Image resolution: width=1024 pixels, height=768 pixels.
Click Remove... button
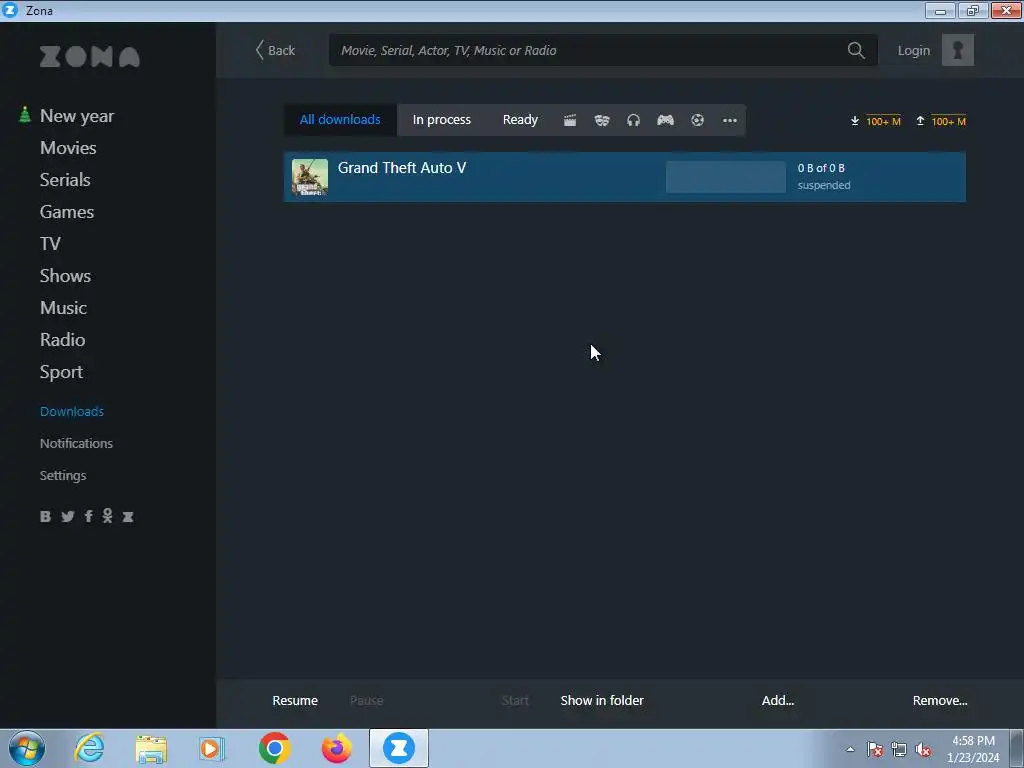[940, 701]
